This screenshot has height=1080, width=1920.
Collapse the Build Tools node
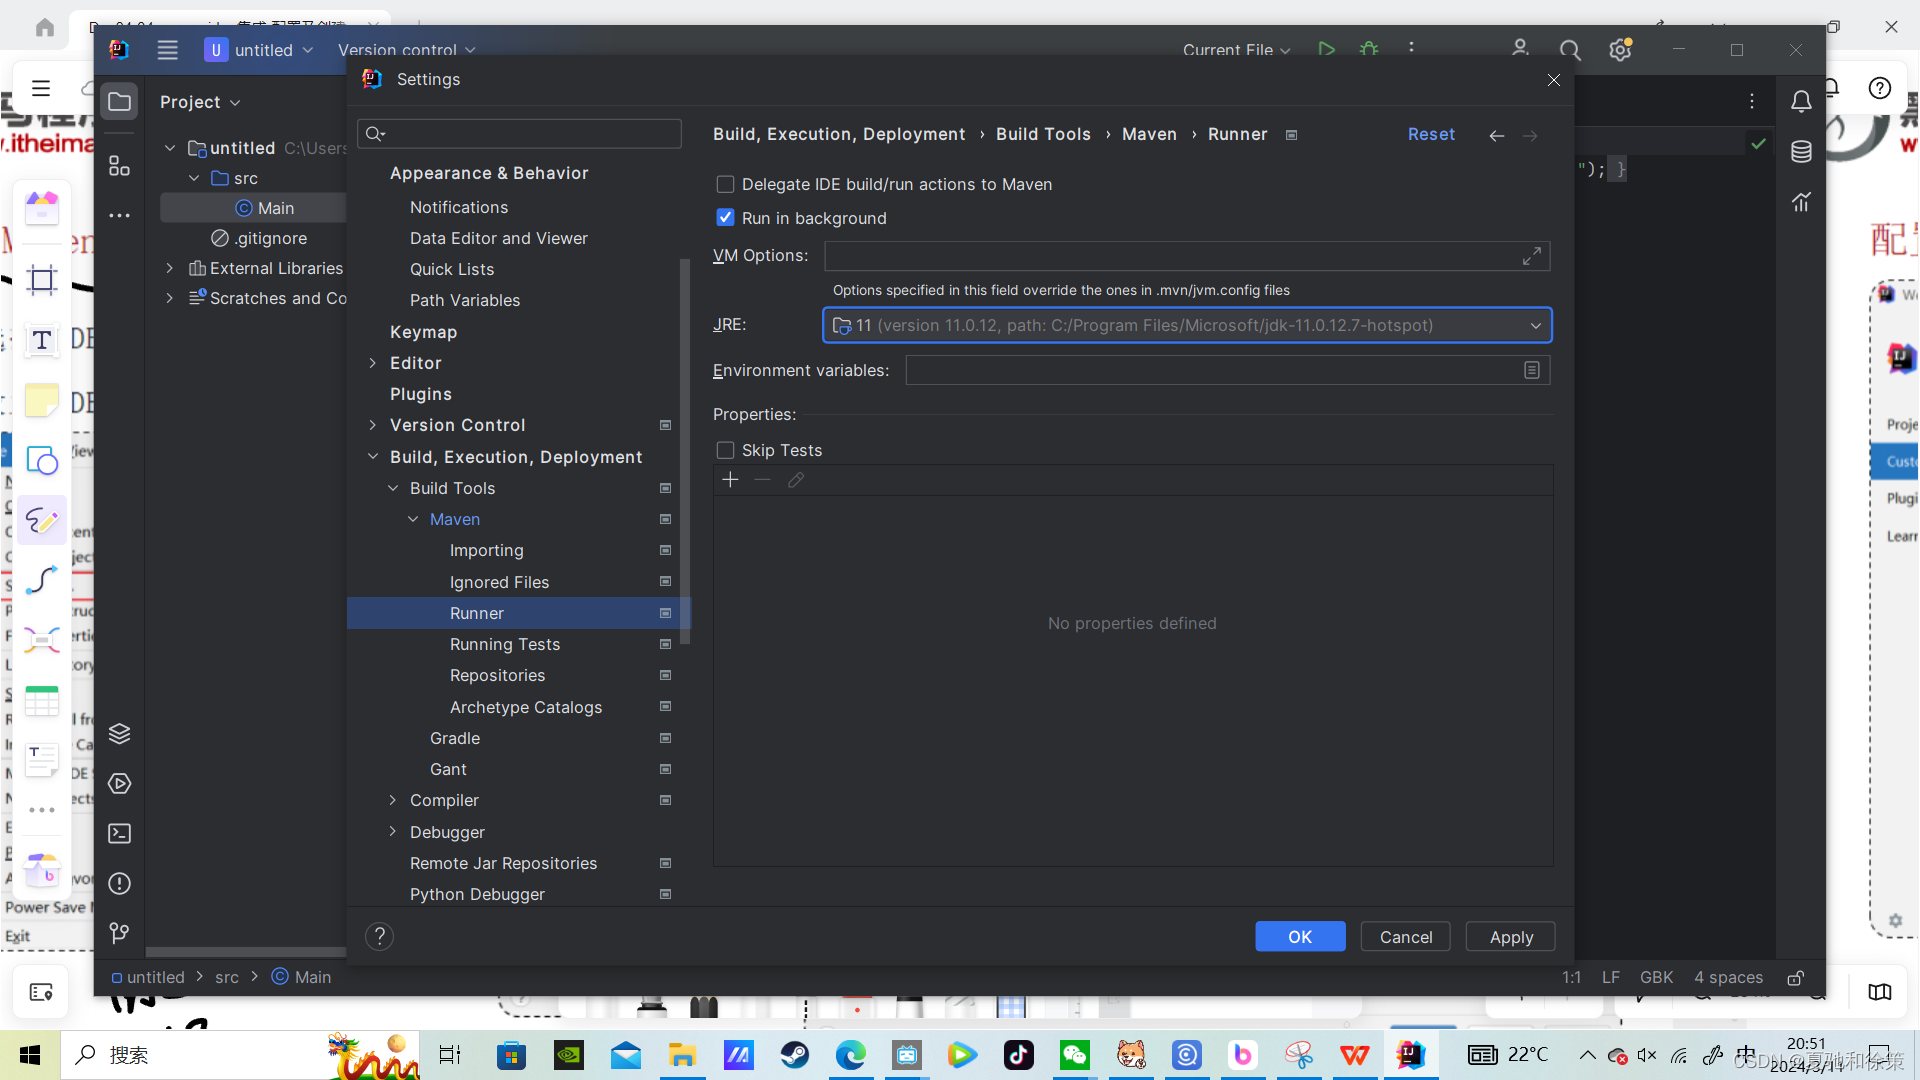click(x=393, y=488)
